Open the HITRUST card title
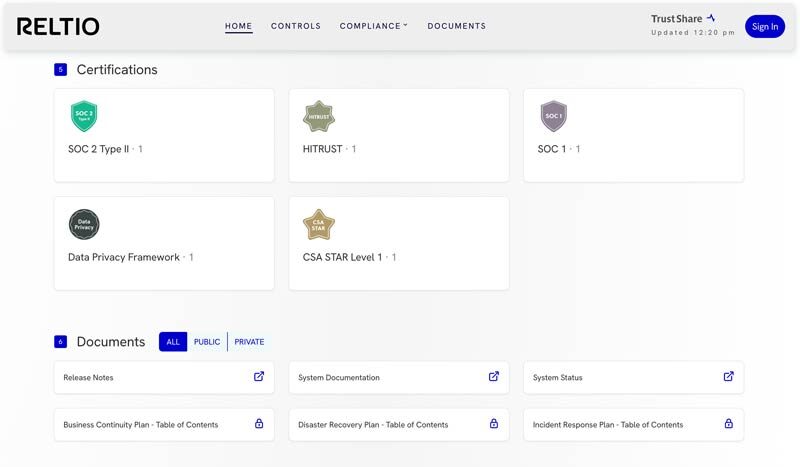 click(x=322, y=149)
